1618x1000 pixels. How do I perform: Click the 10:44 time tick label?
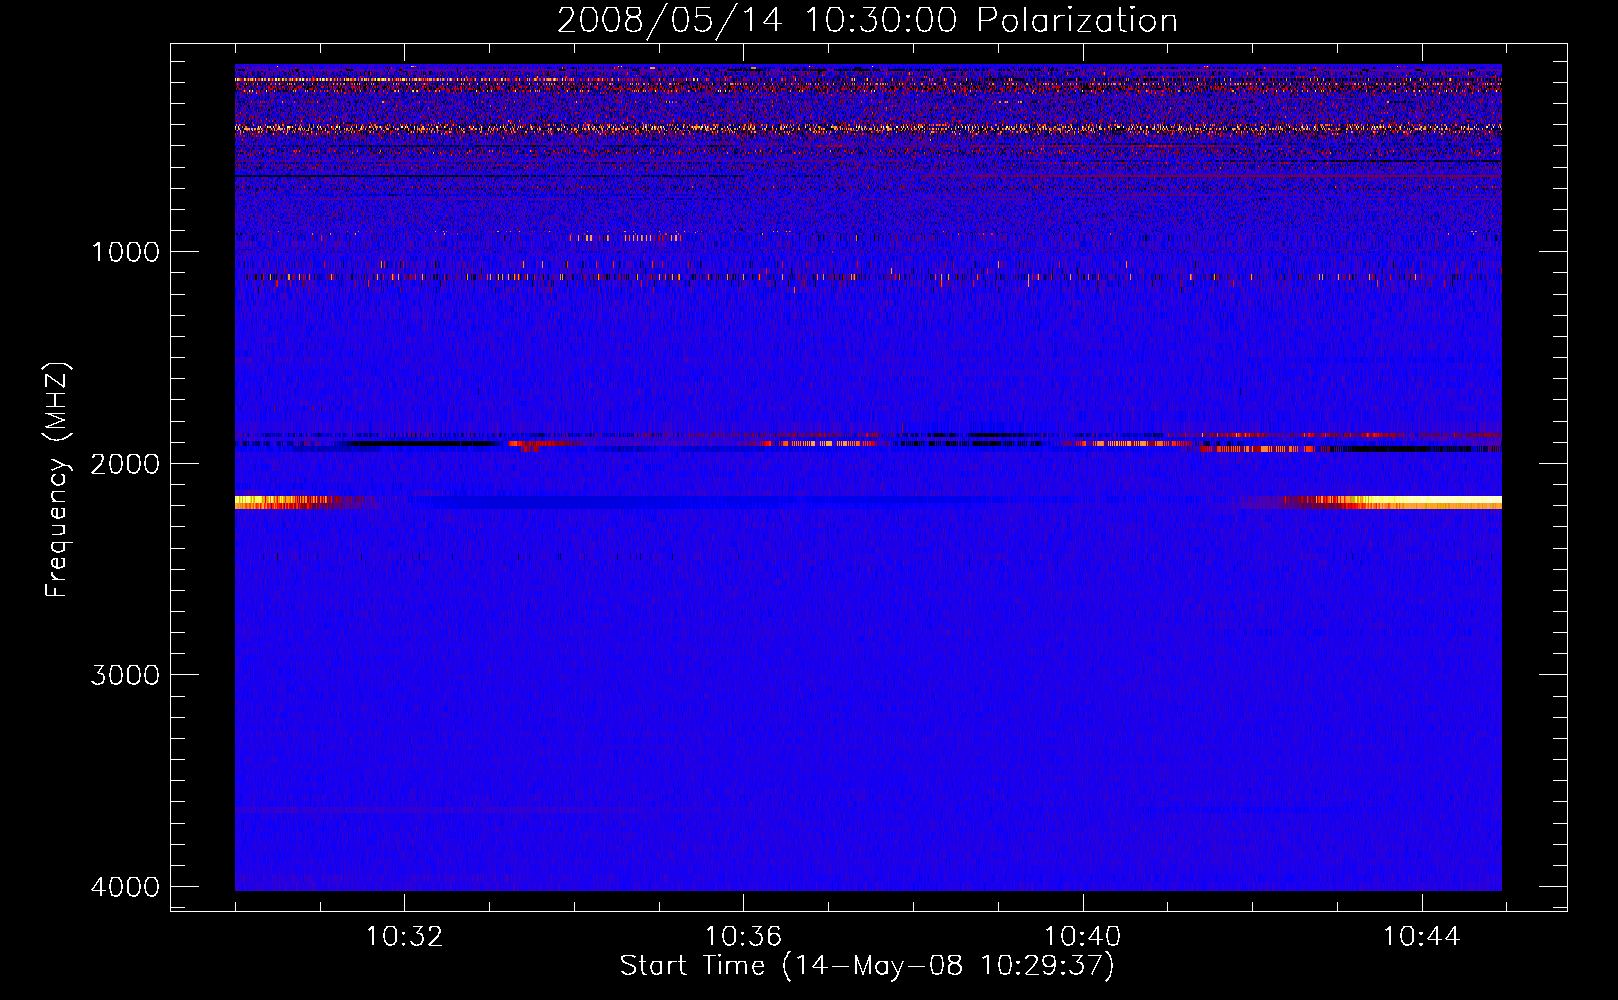1421,937
